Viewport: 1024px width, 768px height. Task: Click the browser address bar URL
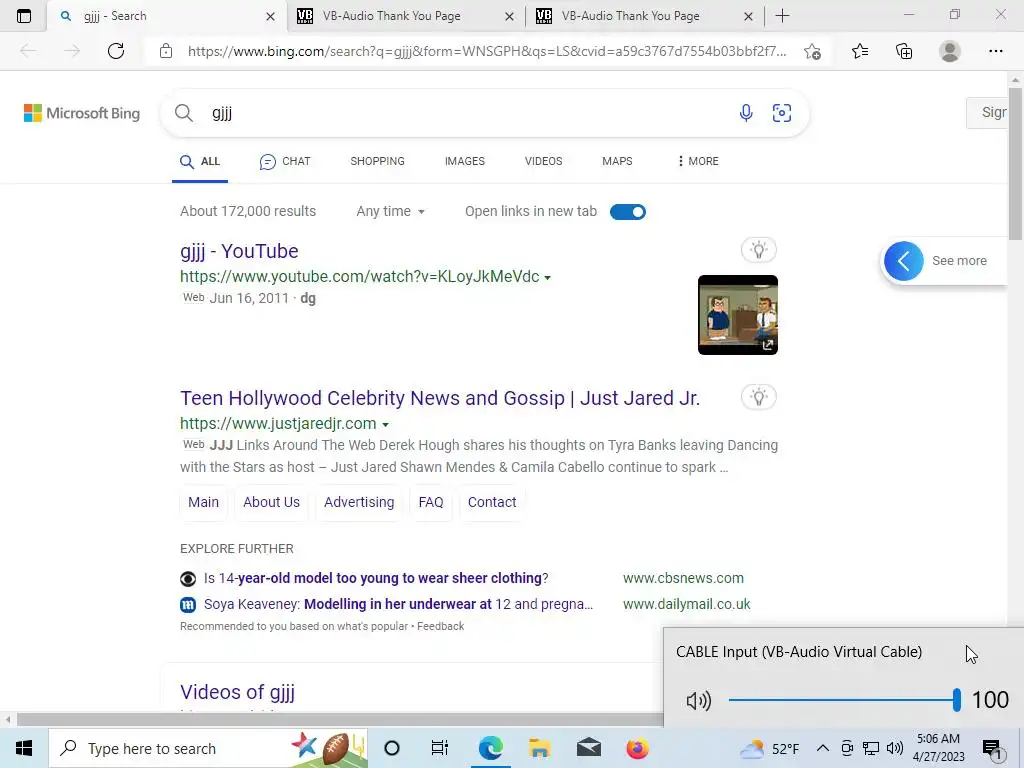point(487,51)
